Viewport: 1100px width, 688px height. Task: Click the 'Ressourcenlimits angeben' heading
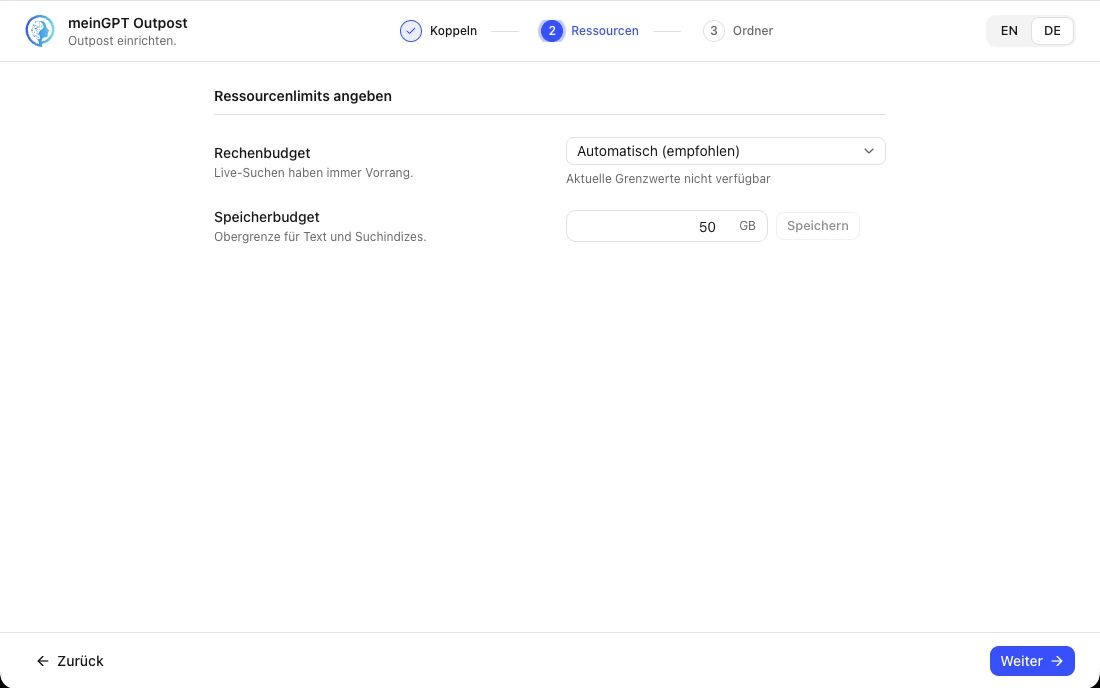coord(303,96)
